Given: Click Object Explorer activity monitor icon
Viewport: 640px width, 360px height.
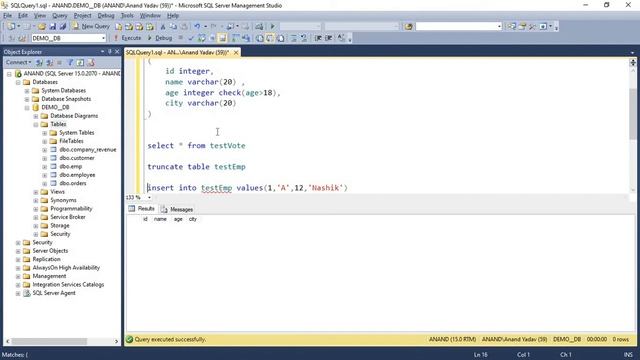Looking at the screenshot, I should click(91, 62).
